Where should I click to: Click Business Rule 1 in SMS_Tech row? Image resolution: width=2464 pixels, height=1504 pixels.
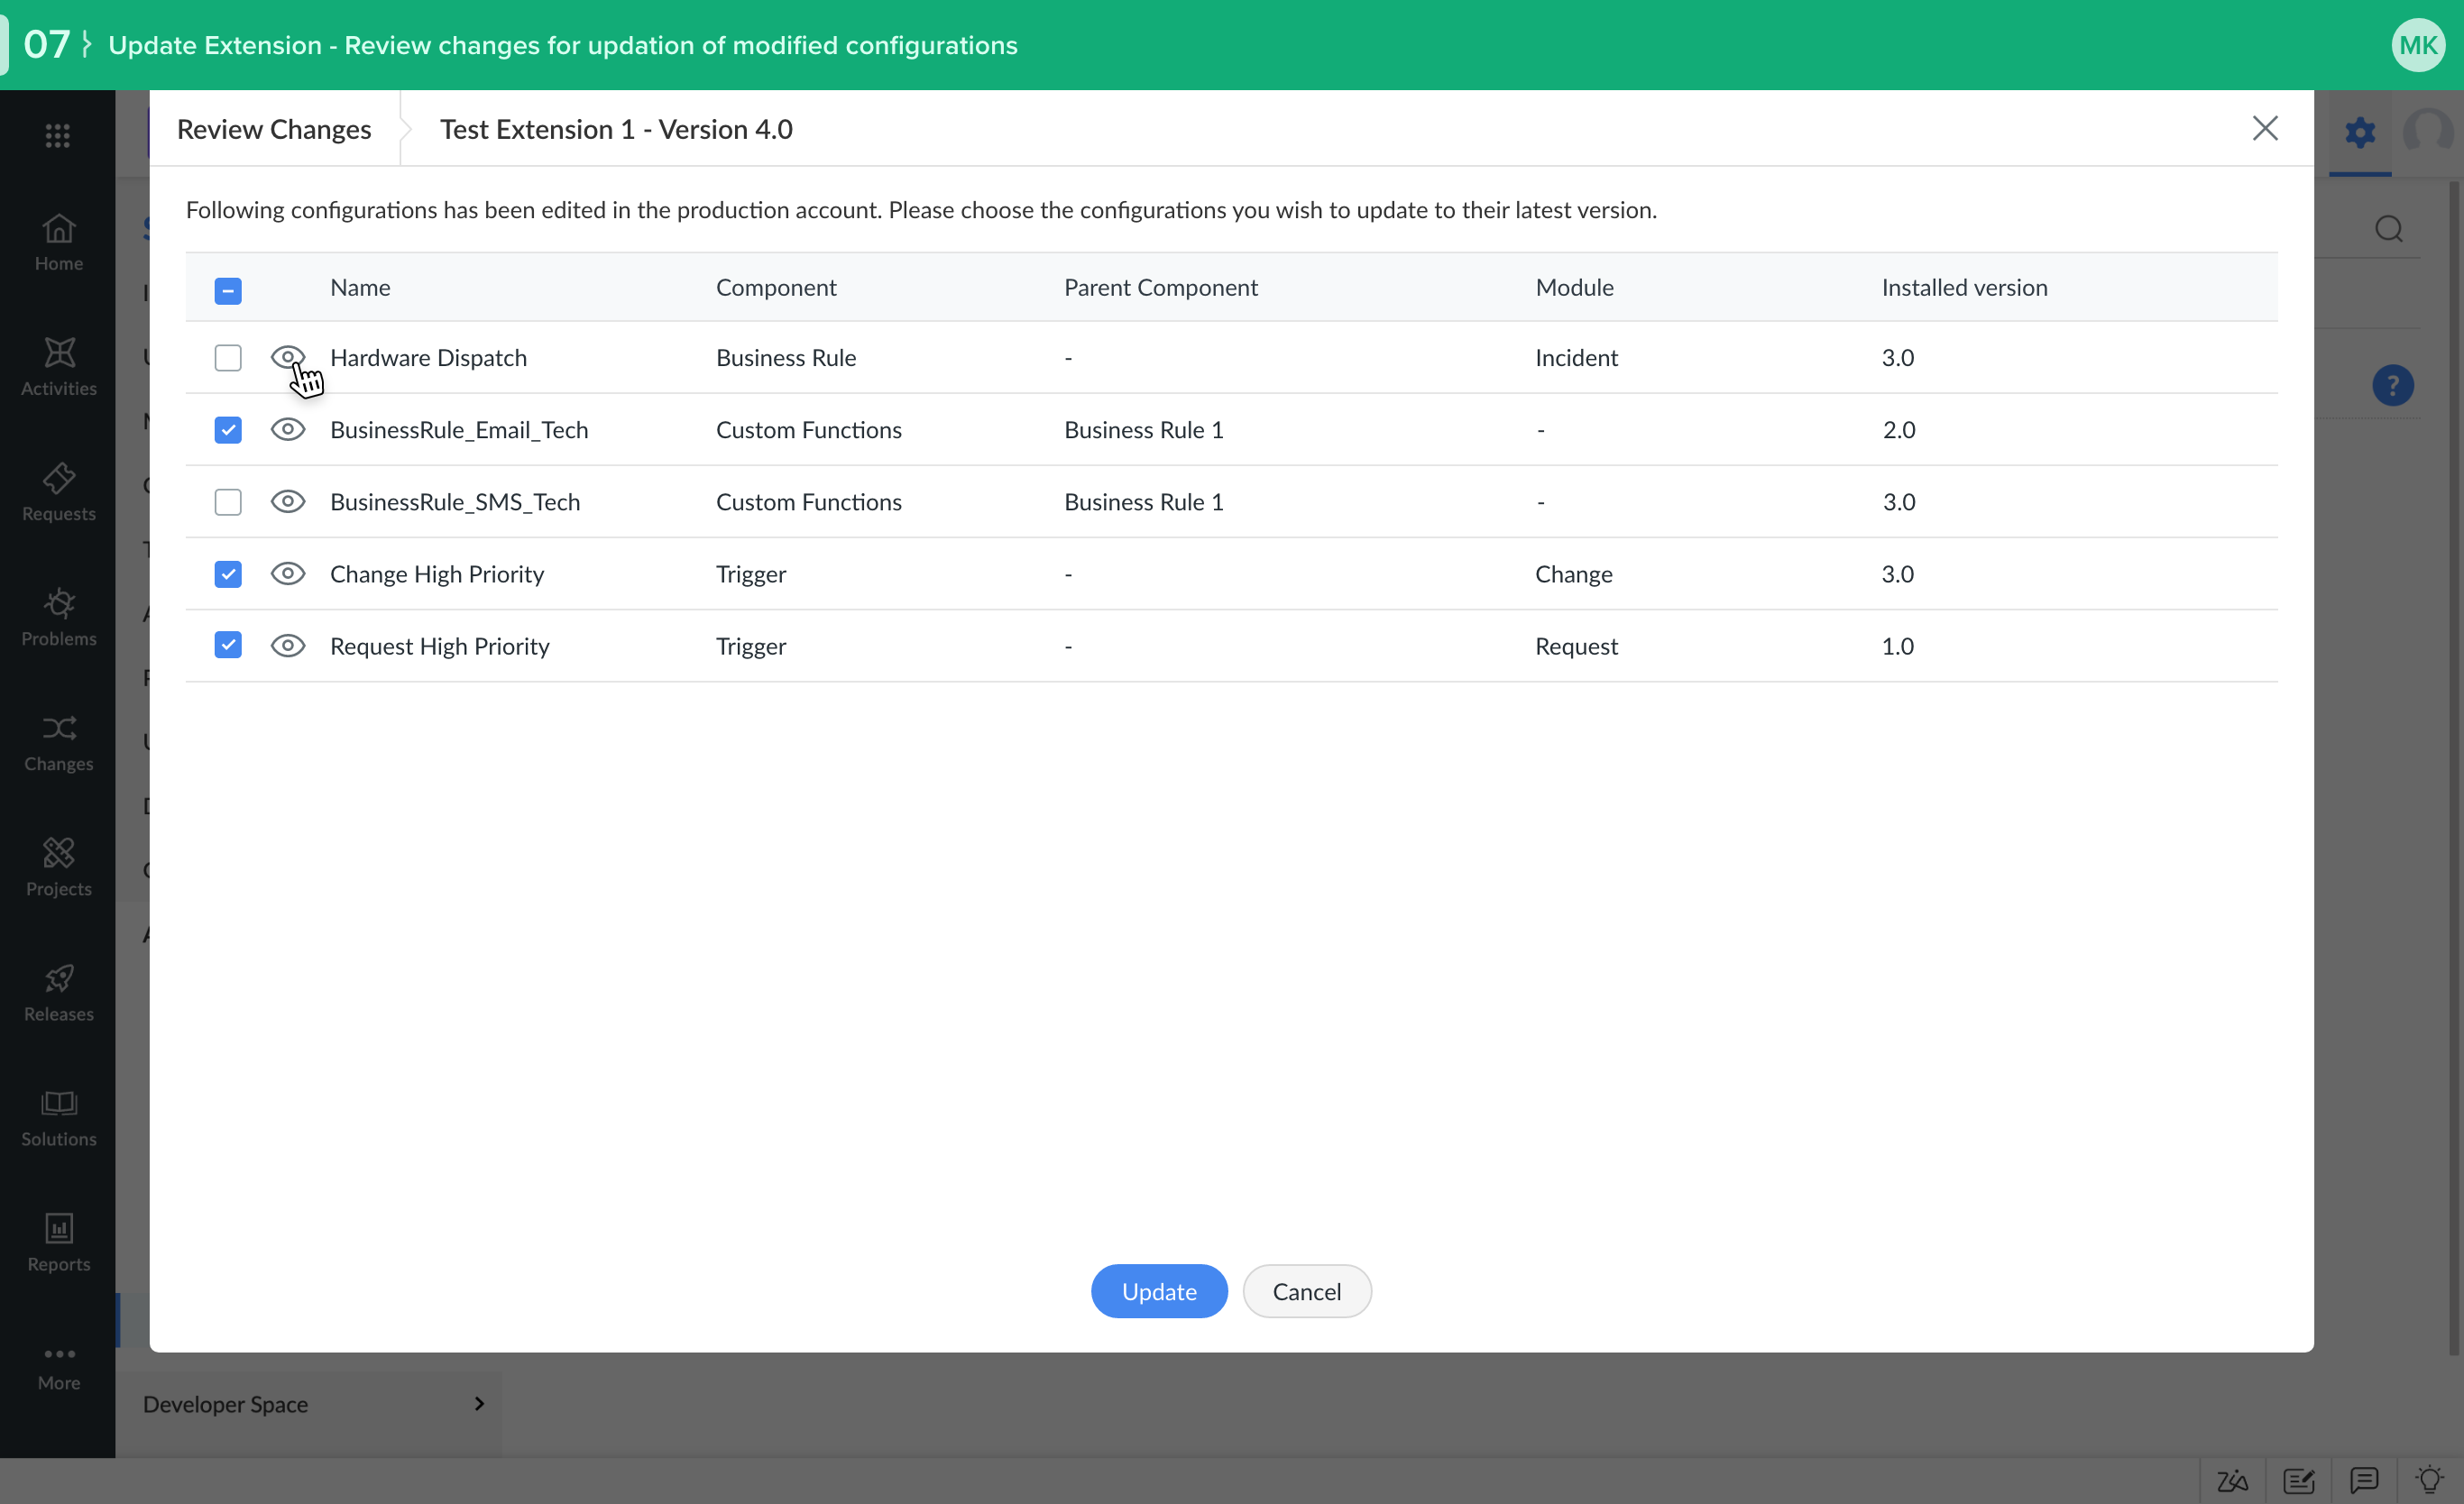point(1143,501)
